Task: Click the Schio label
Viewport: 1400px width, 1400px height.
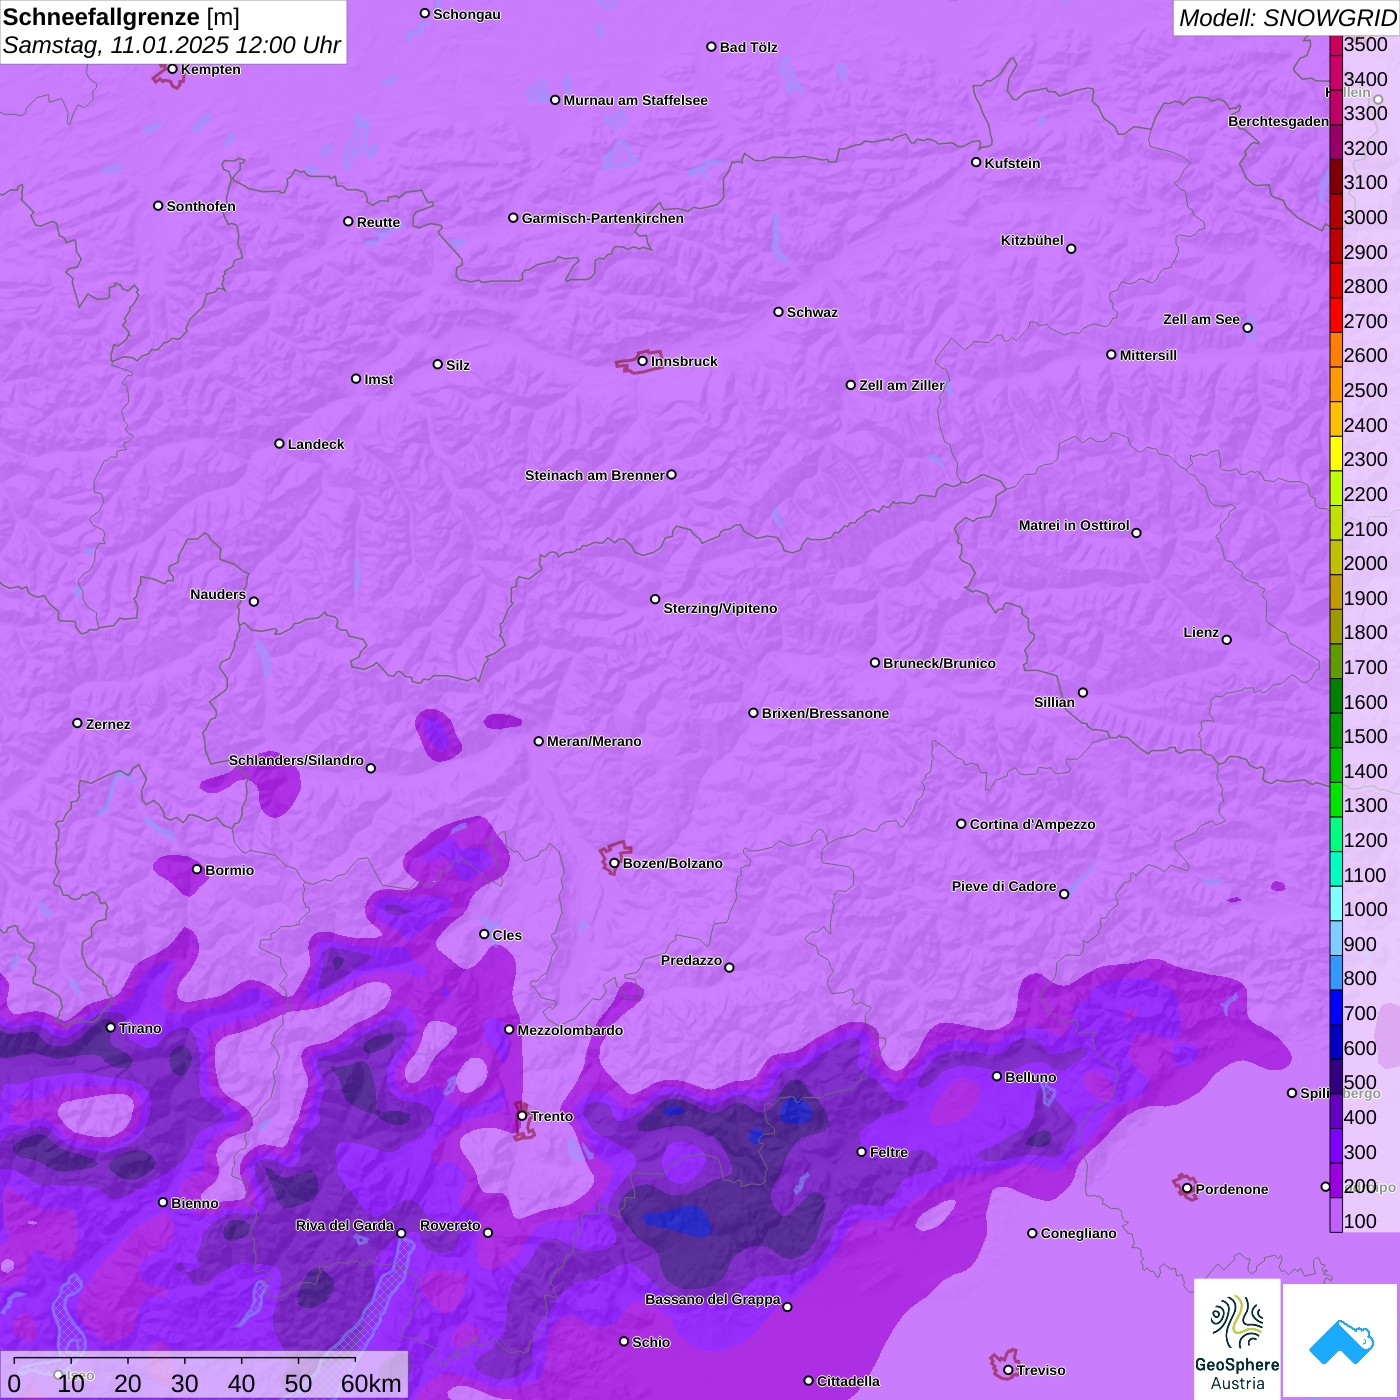Action: point(651,1342)
